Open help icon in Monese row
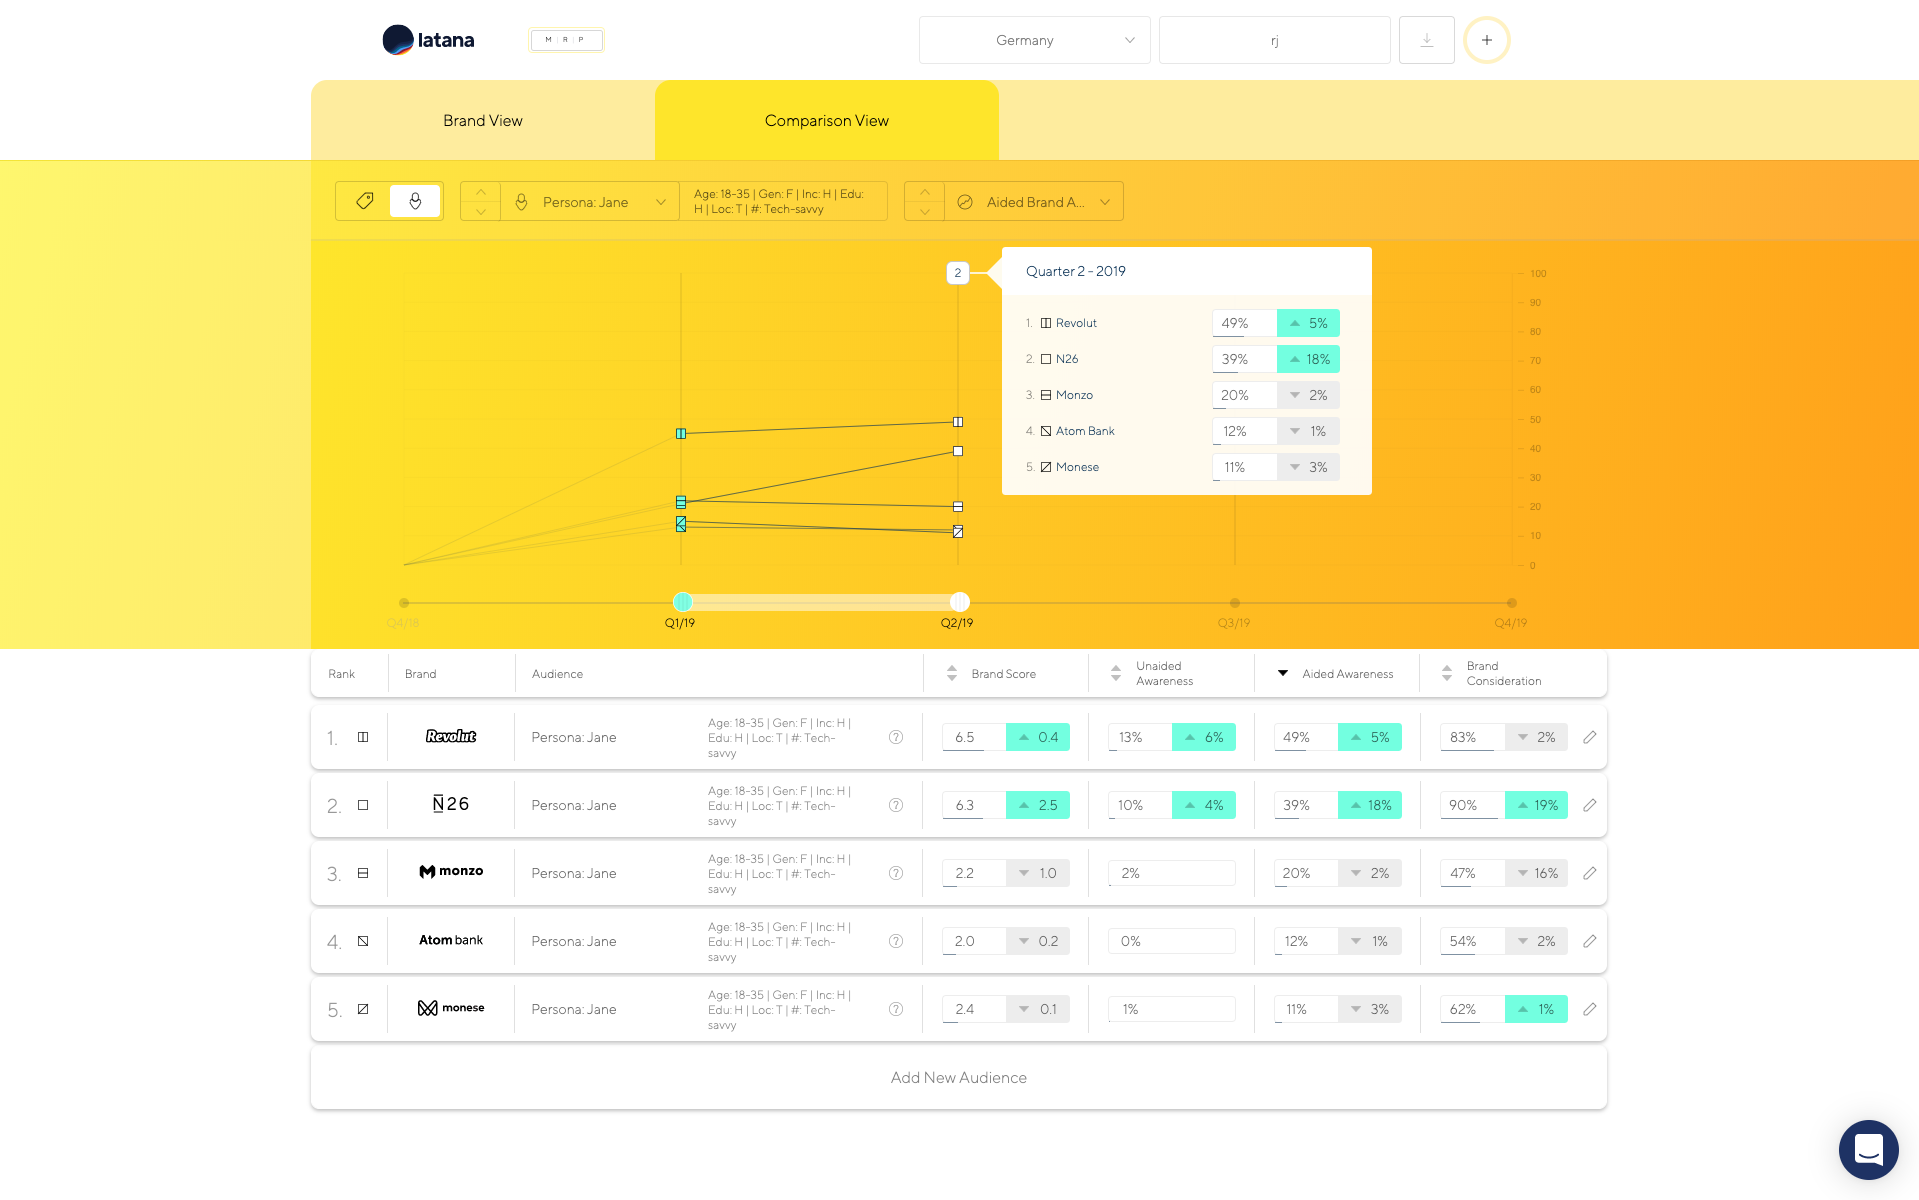 896,1009
